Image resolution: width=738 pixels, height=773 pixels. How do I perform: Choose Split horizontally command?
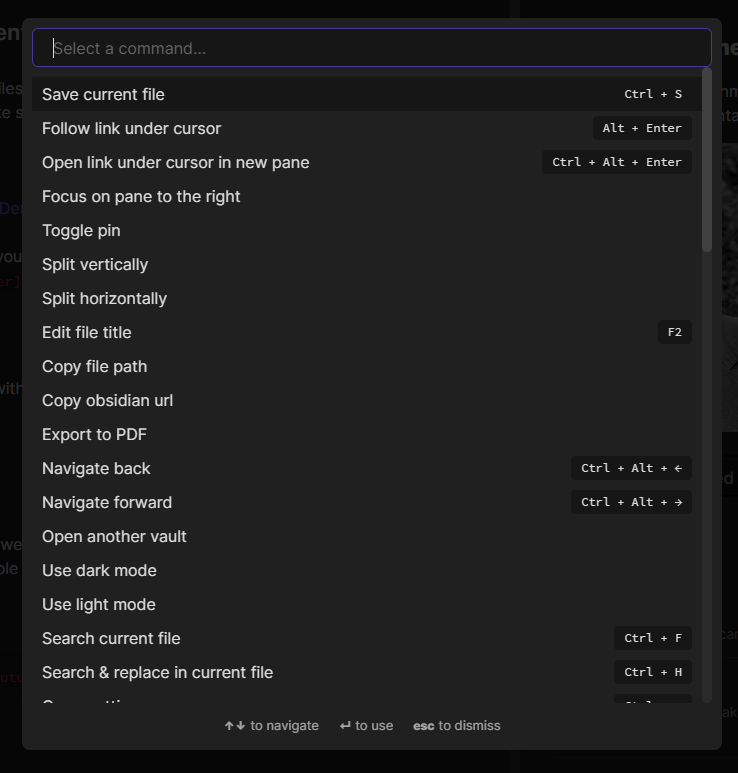105,298
